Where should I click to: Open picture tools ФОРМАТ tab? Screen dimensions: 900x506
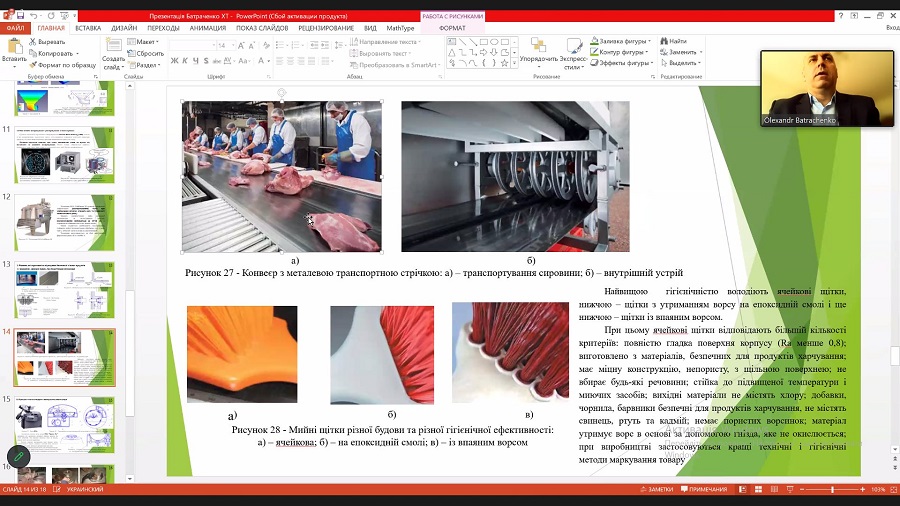[x=452, y=28]
